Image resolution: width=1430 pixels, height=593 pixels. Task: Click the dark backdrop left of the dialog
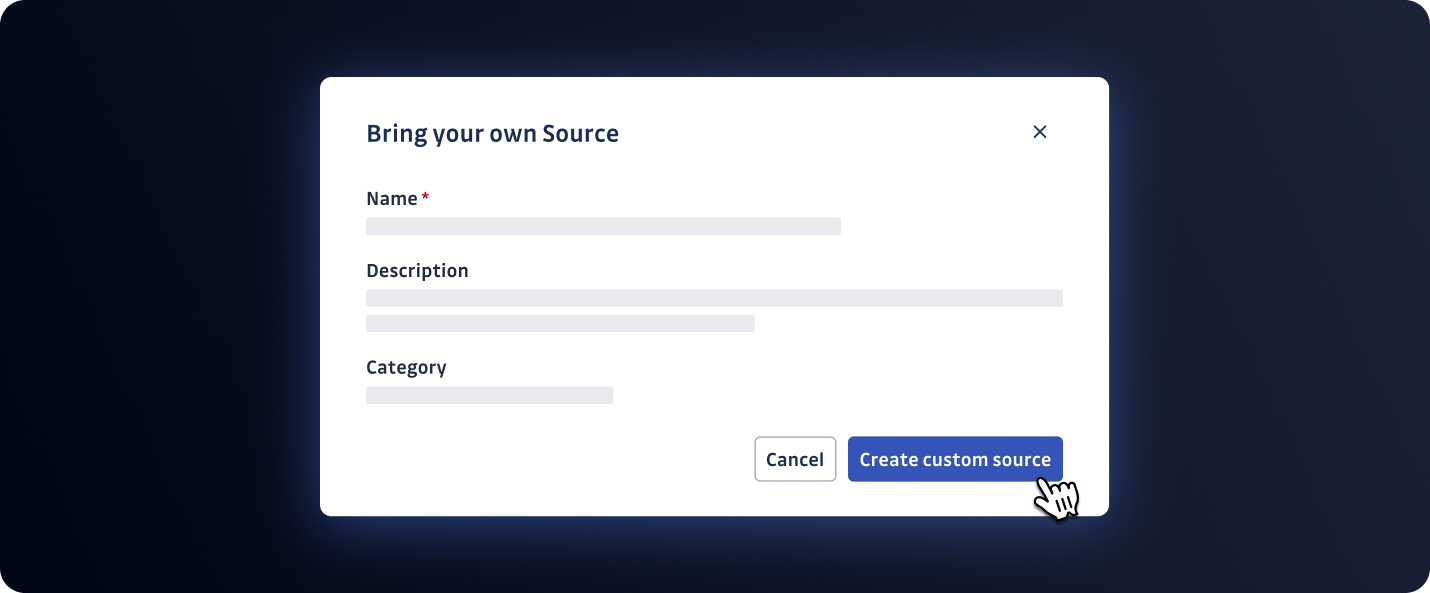(x=160, y=300)
